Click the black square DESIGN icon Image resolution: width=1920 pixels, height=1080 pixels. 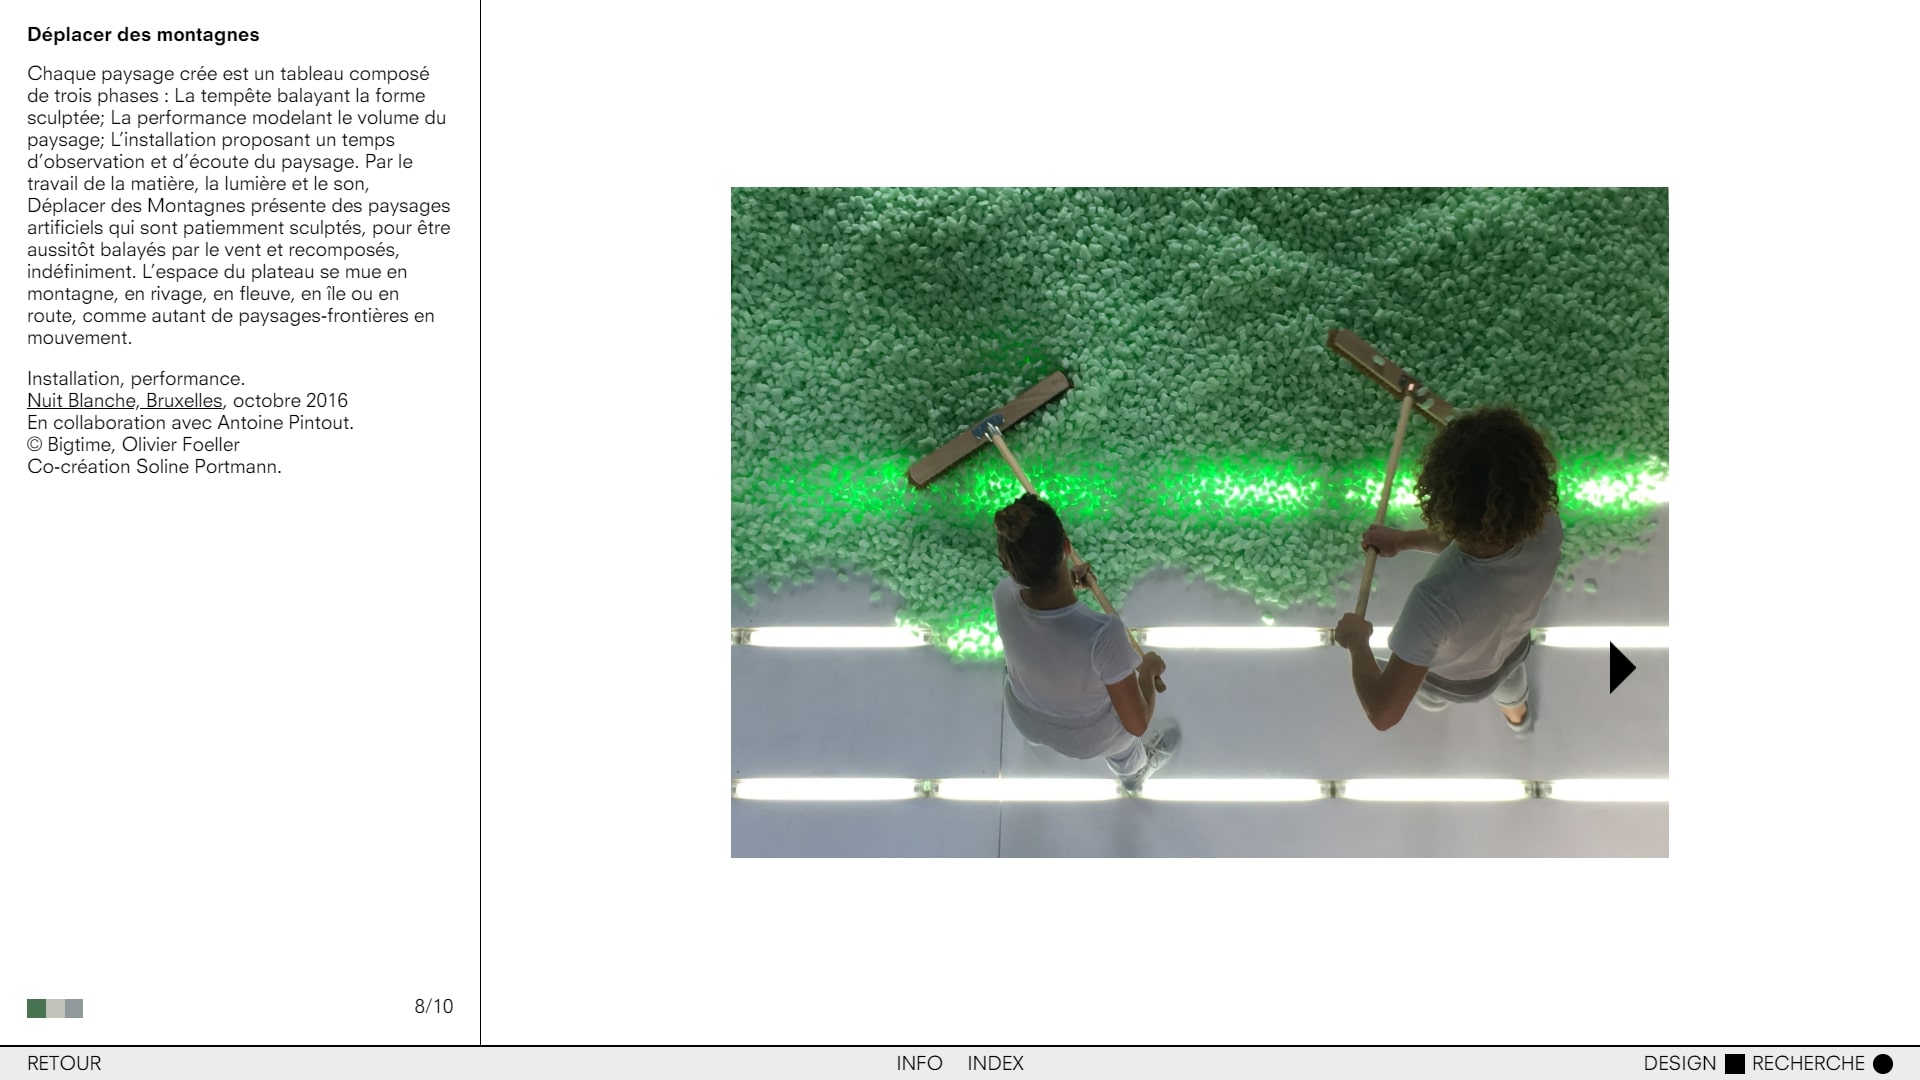point(1735,1064)
